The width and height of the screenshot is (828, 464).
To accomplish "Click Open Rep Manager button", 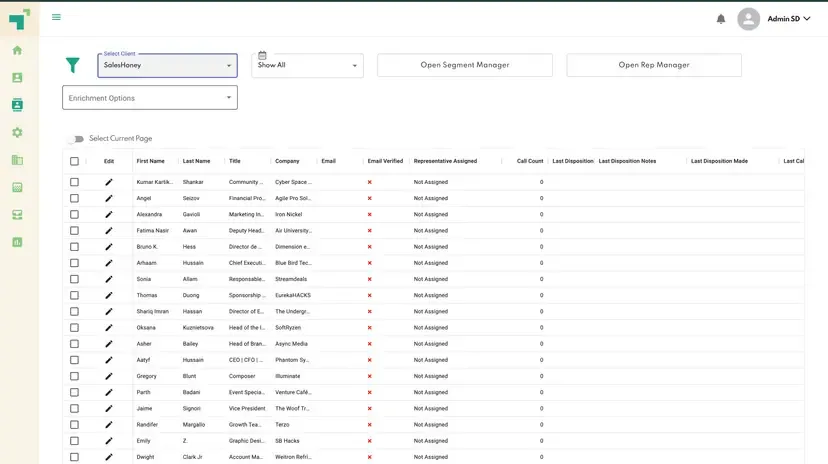I will coord(654,65).
